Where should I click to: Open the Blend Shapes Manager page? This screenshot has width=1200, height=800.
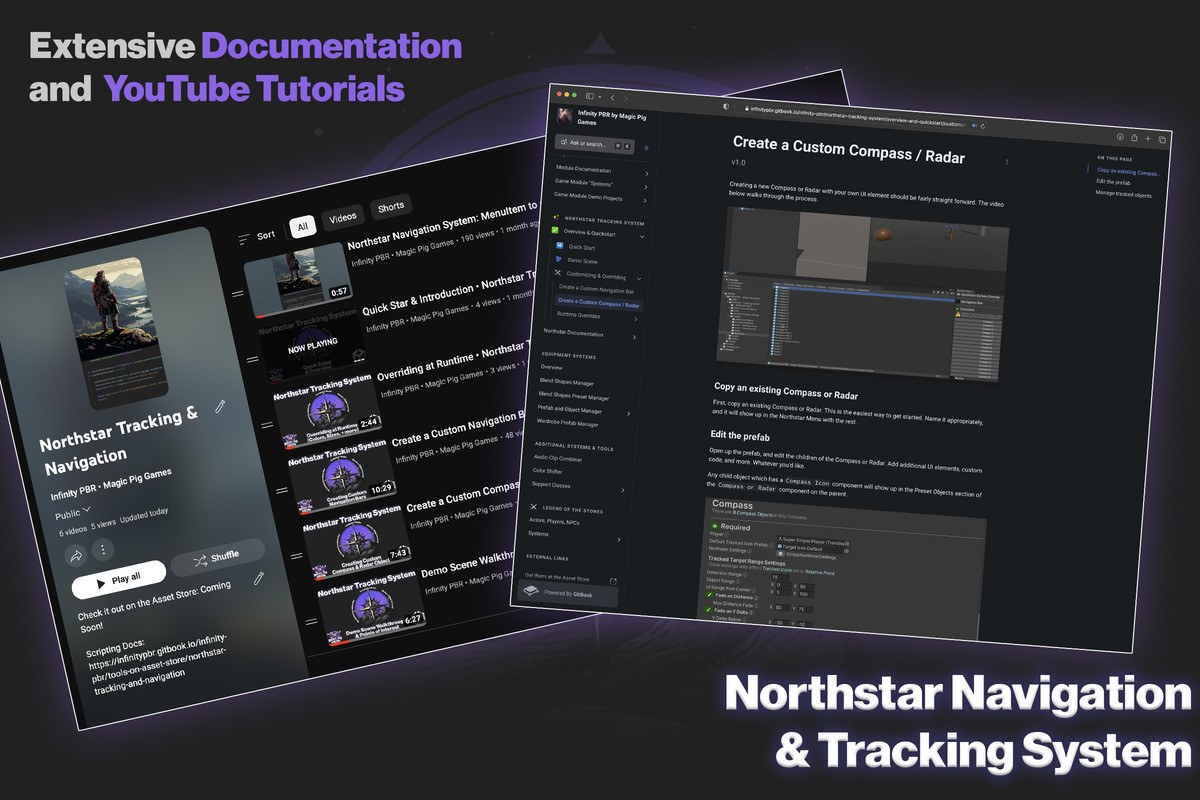(568, 382)
